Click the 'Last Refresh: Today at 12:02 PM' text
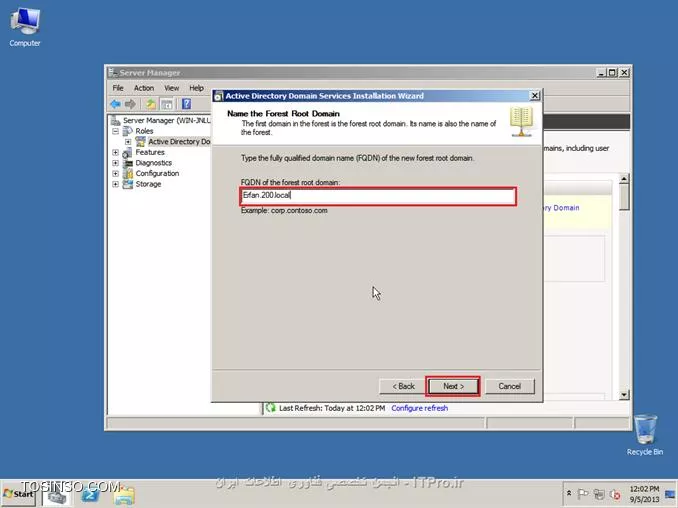678x508 pixels. click(x=332, y=408)
